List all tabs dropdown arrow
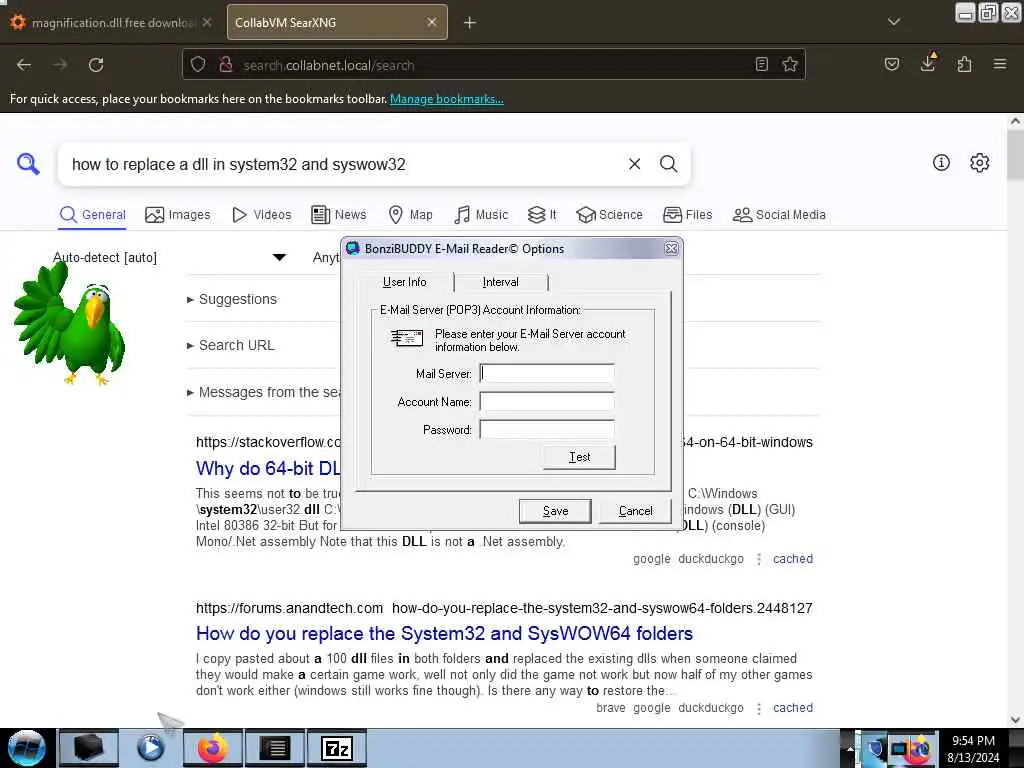 point(894,22)
